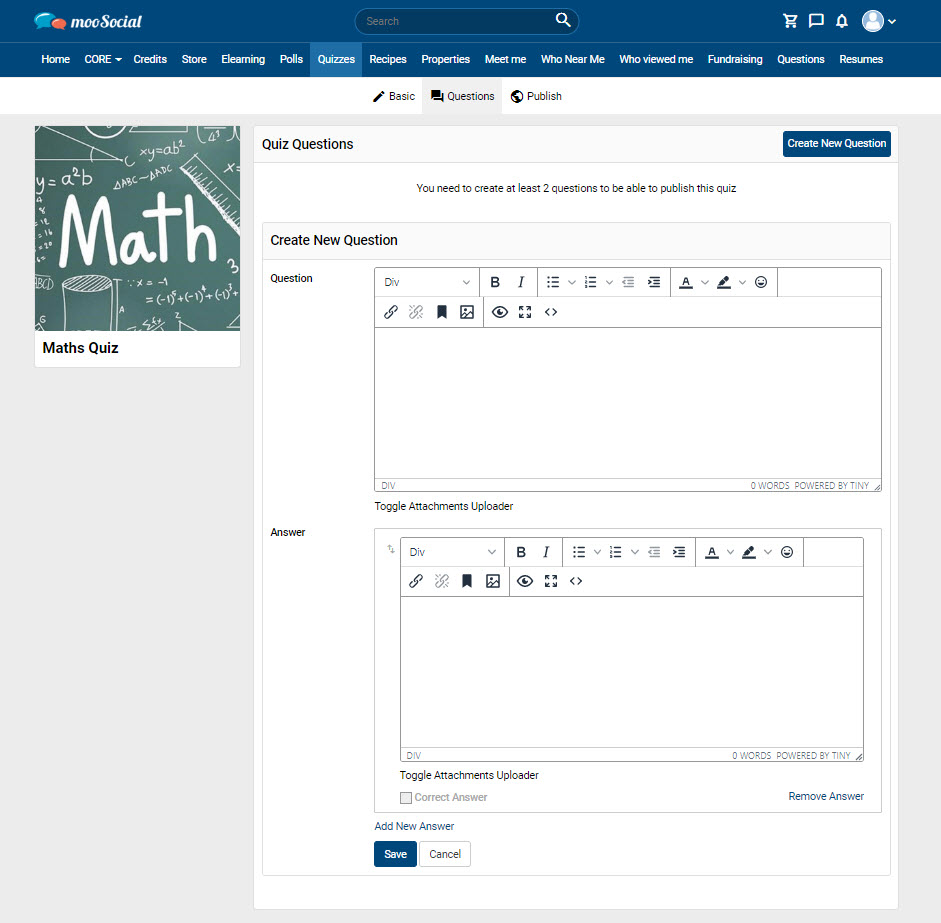
Task: Open the notifications bell icon
Action: tap(842, 21)
